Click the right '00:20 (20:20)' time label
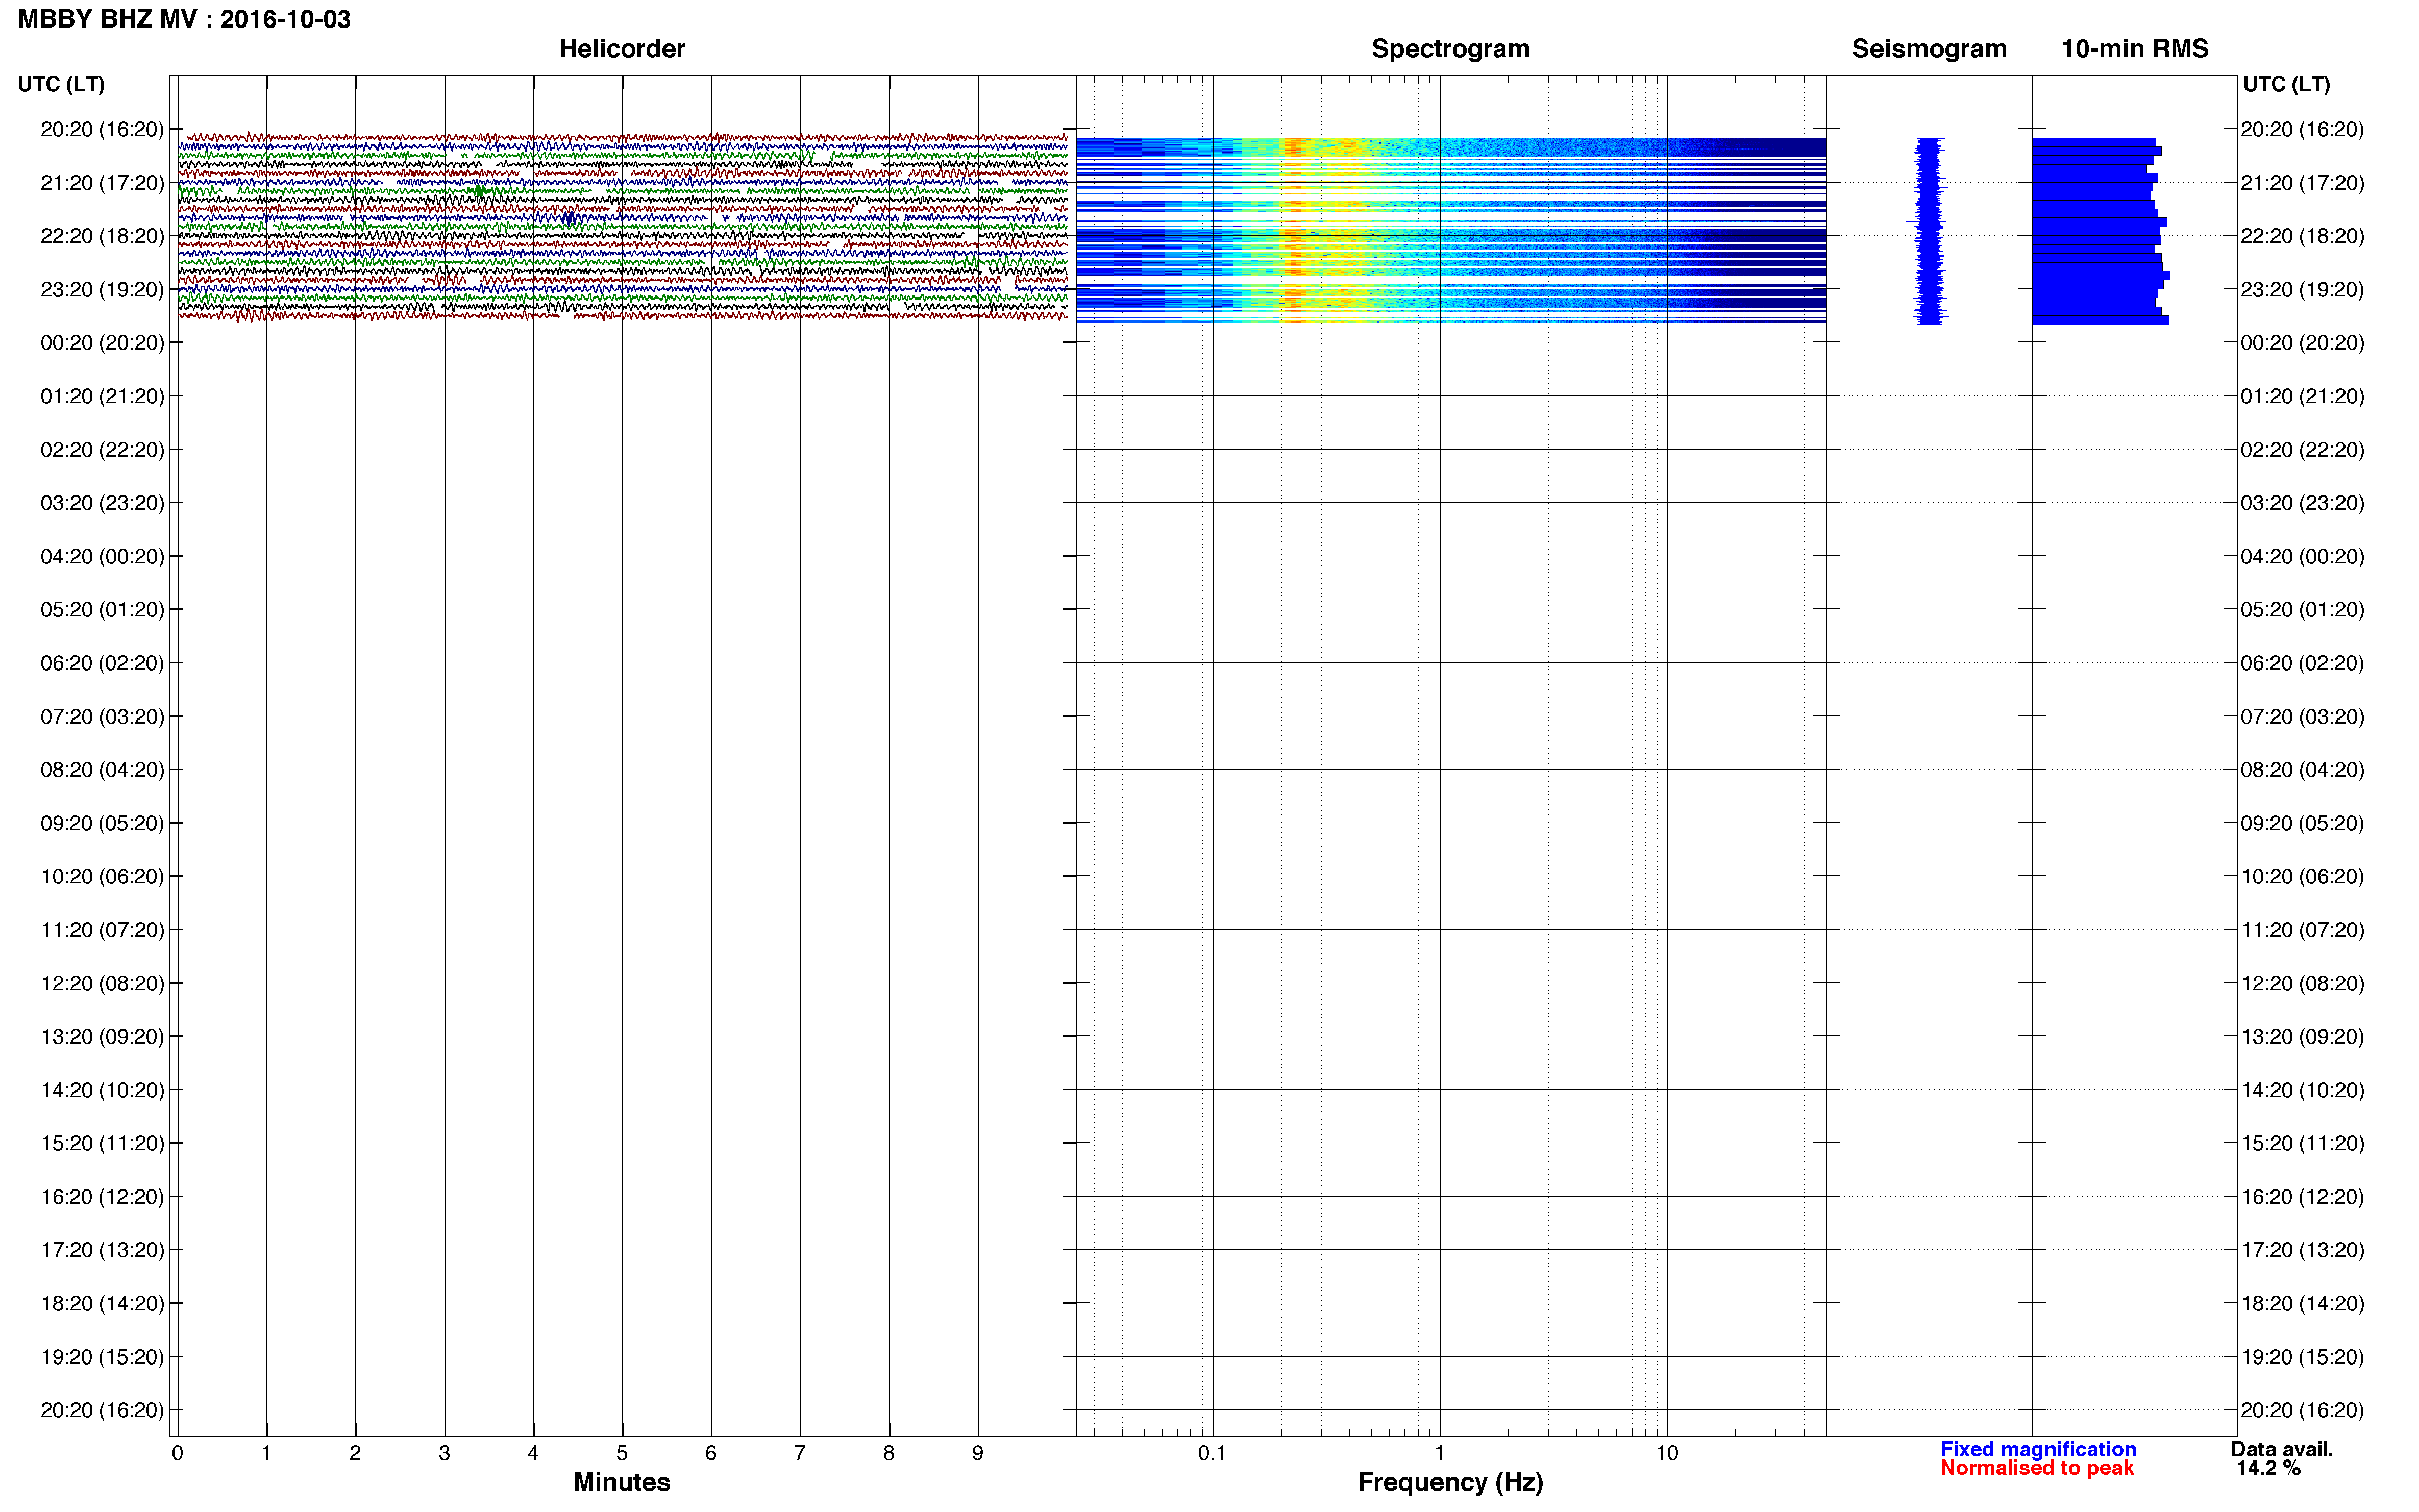 click(2302, 343)
